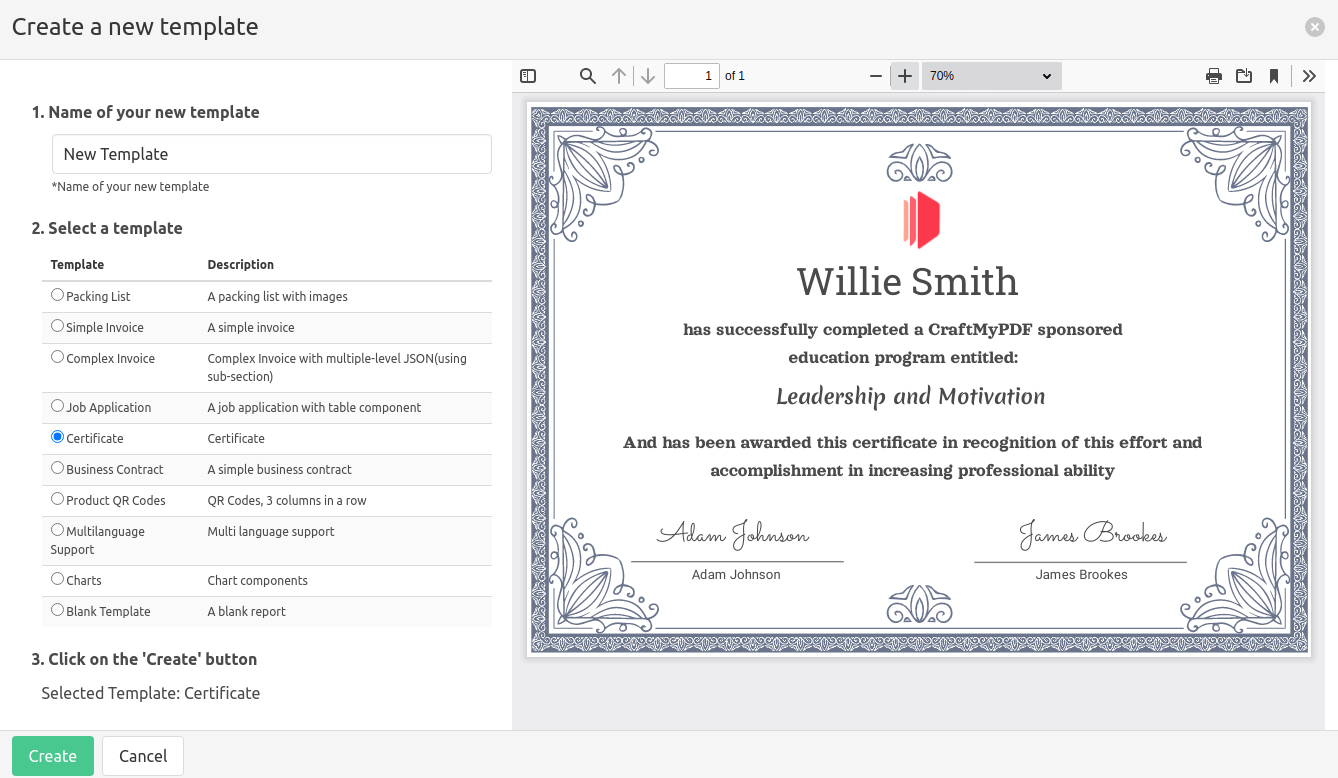Click the New Template name field
Viewport: 1338px width, 778px height.
click(272, 154)
